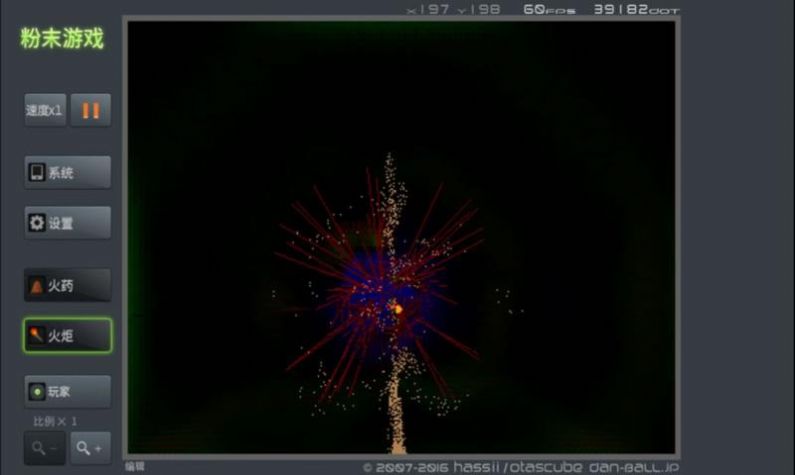Image resolution: width=795 pixels, height=475 pixels.
Task: Select the highlighted 火炬 torch element
Action: click(67, 336)
